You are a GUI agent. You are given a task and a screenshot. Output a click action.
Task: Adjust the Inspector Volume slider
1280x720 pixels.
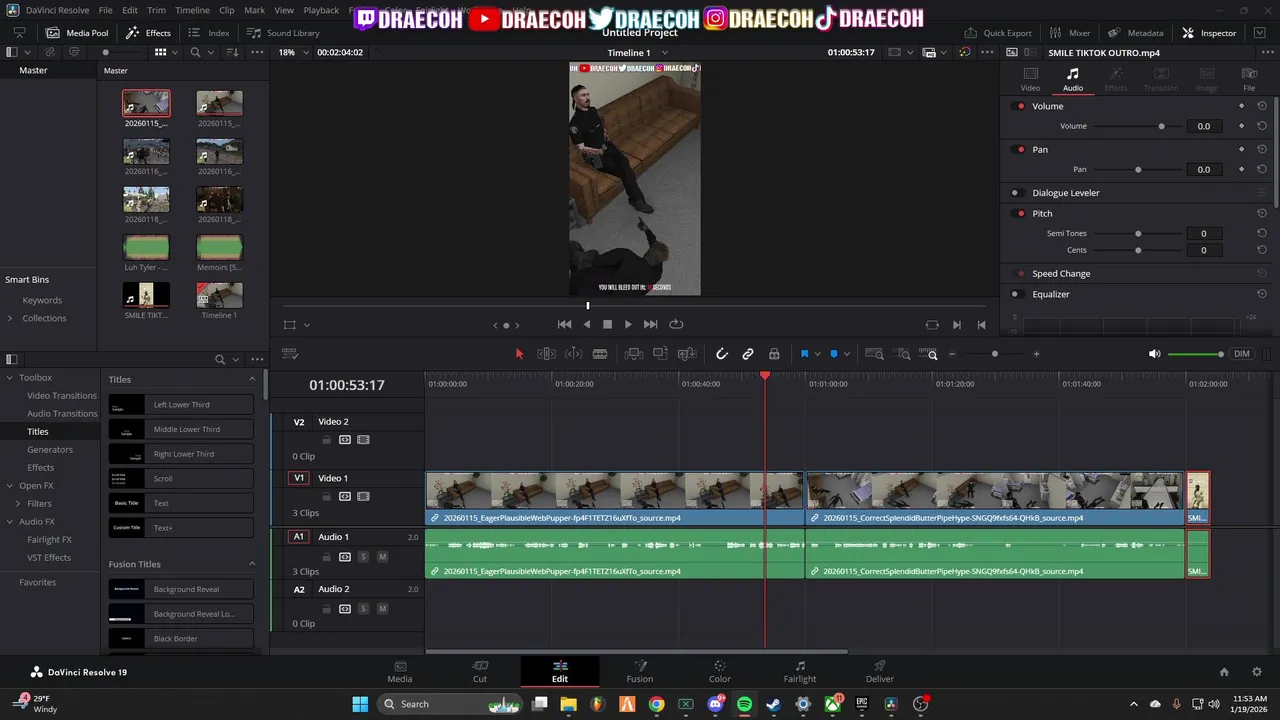1136,126
